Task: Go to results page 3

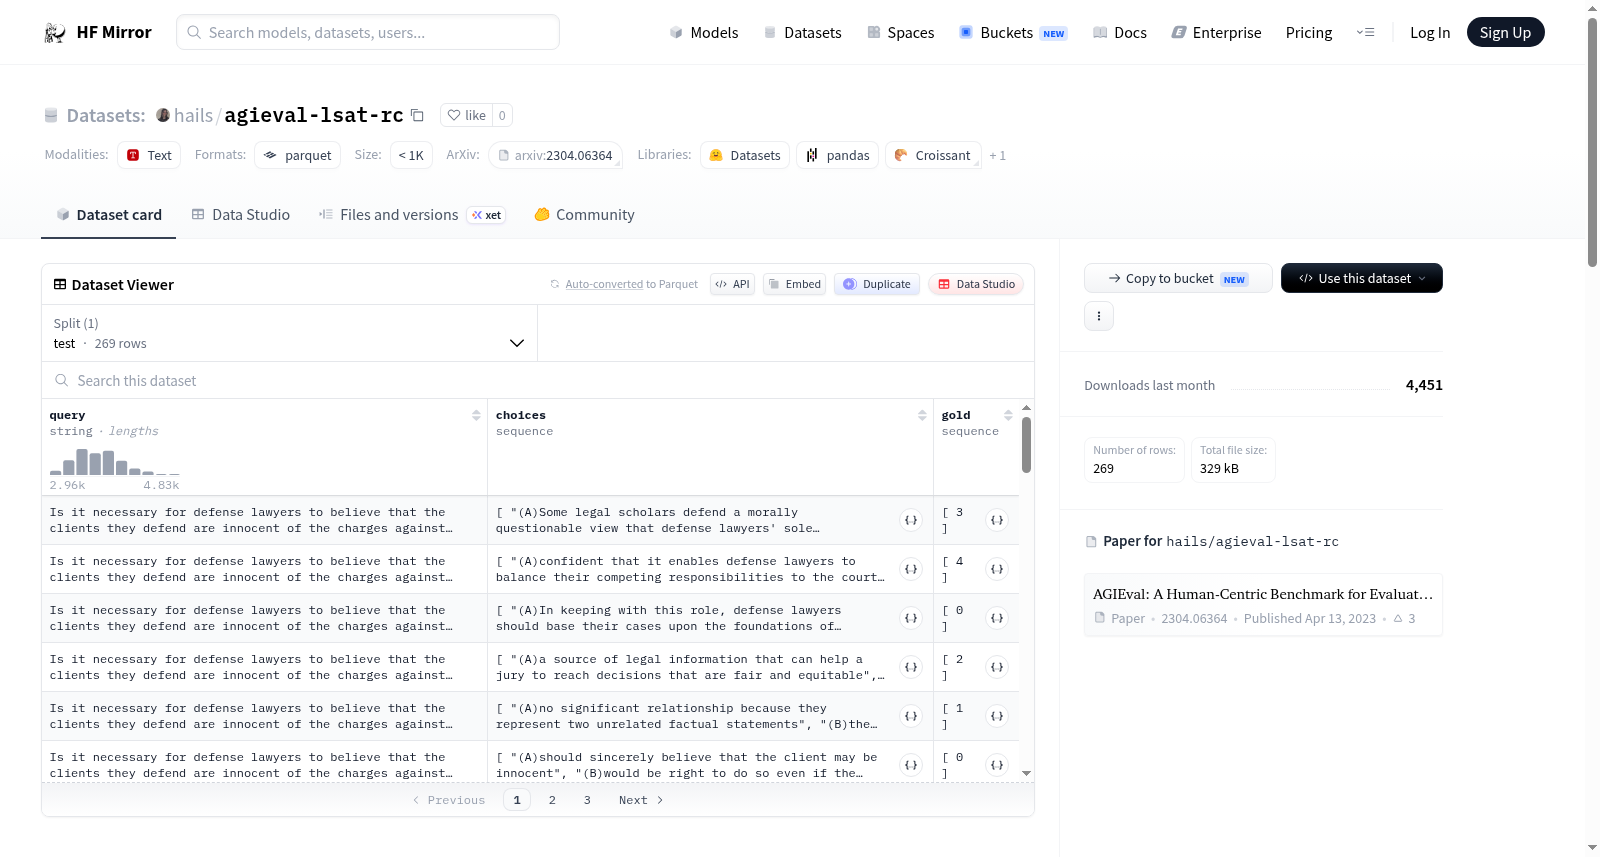Action: [587, 800]
